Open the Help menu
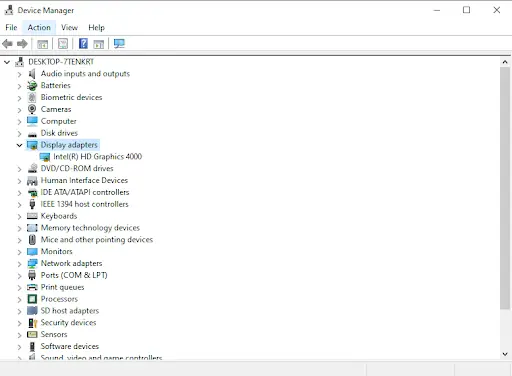 (96, 27)
